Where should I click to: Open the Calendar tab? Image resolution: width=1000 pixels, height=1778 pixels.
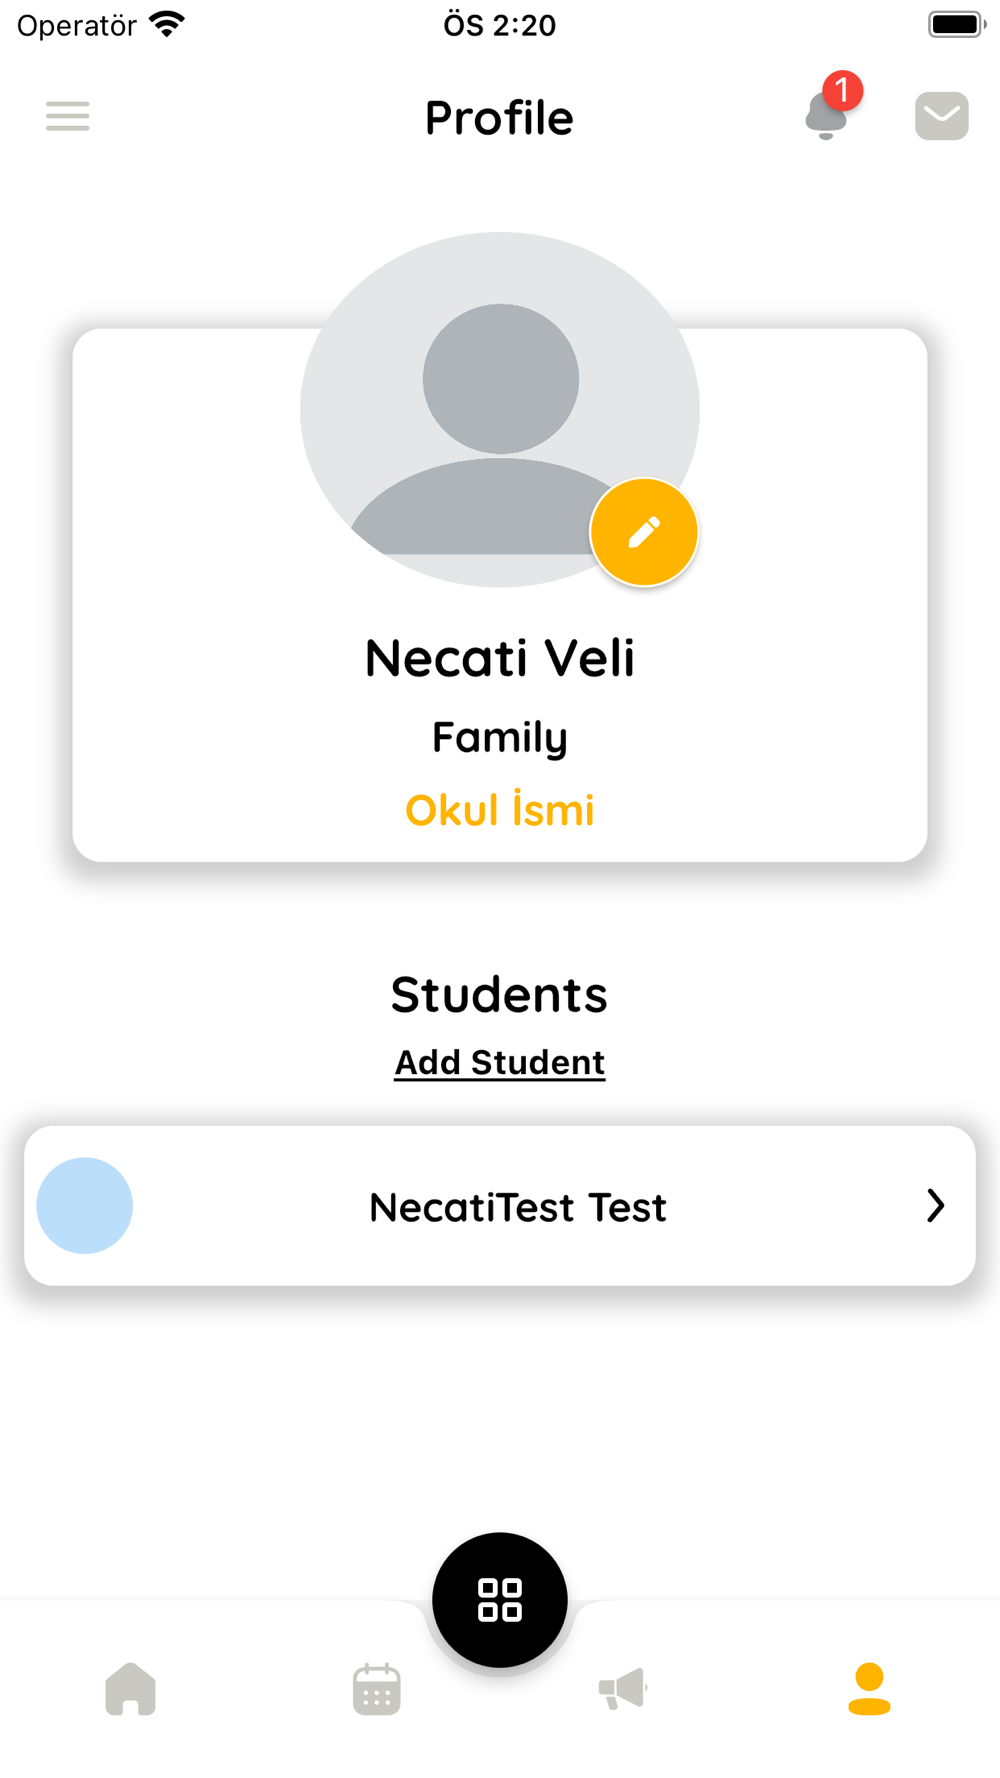pos(377,1689)
